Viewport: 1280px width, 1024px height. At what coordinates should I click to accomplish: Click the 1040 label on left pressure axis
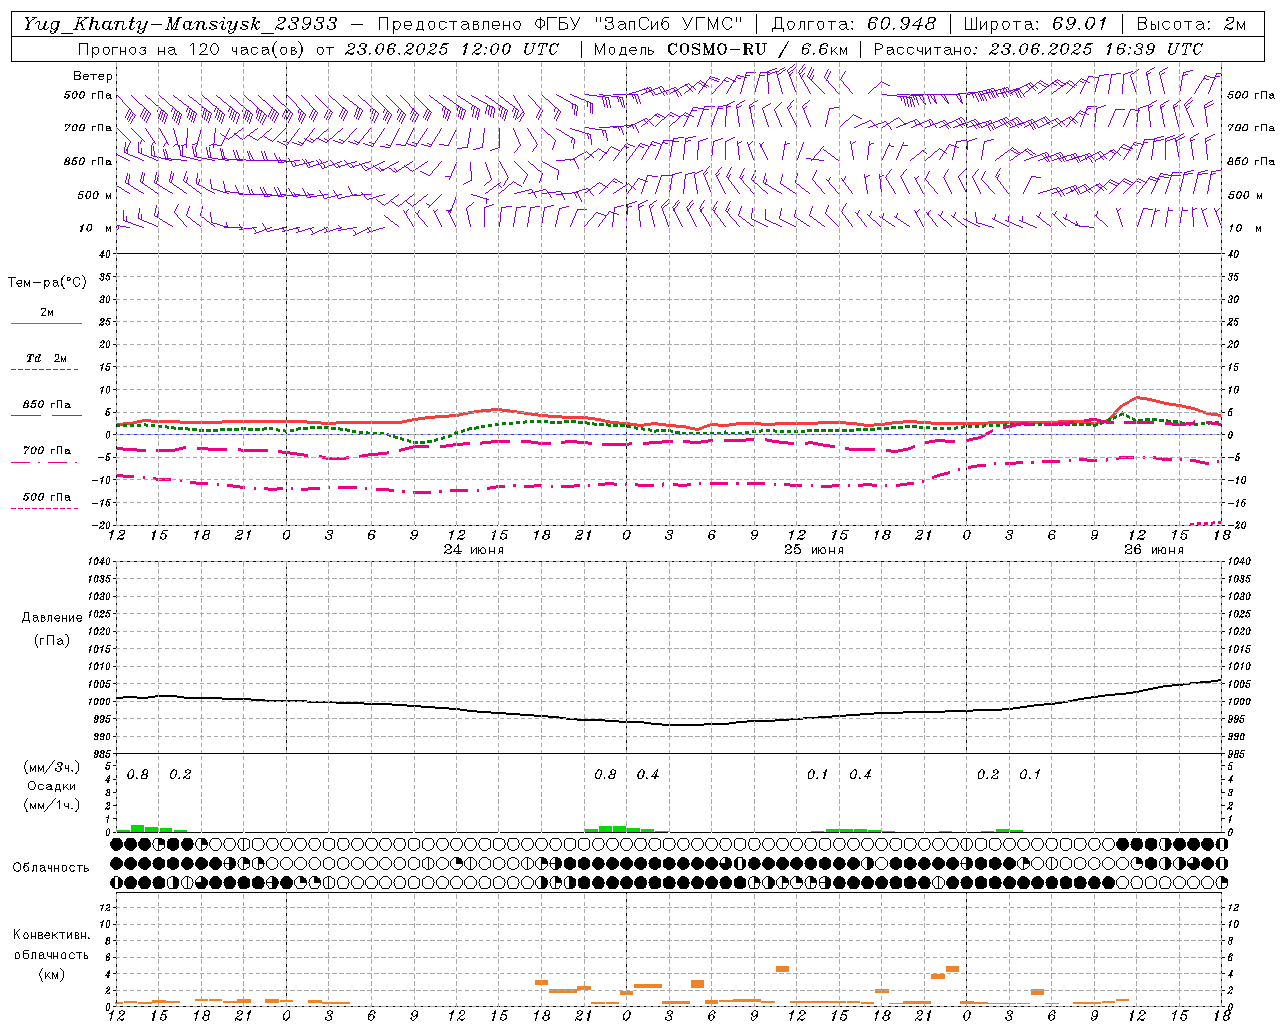point(99,561)
